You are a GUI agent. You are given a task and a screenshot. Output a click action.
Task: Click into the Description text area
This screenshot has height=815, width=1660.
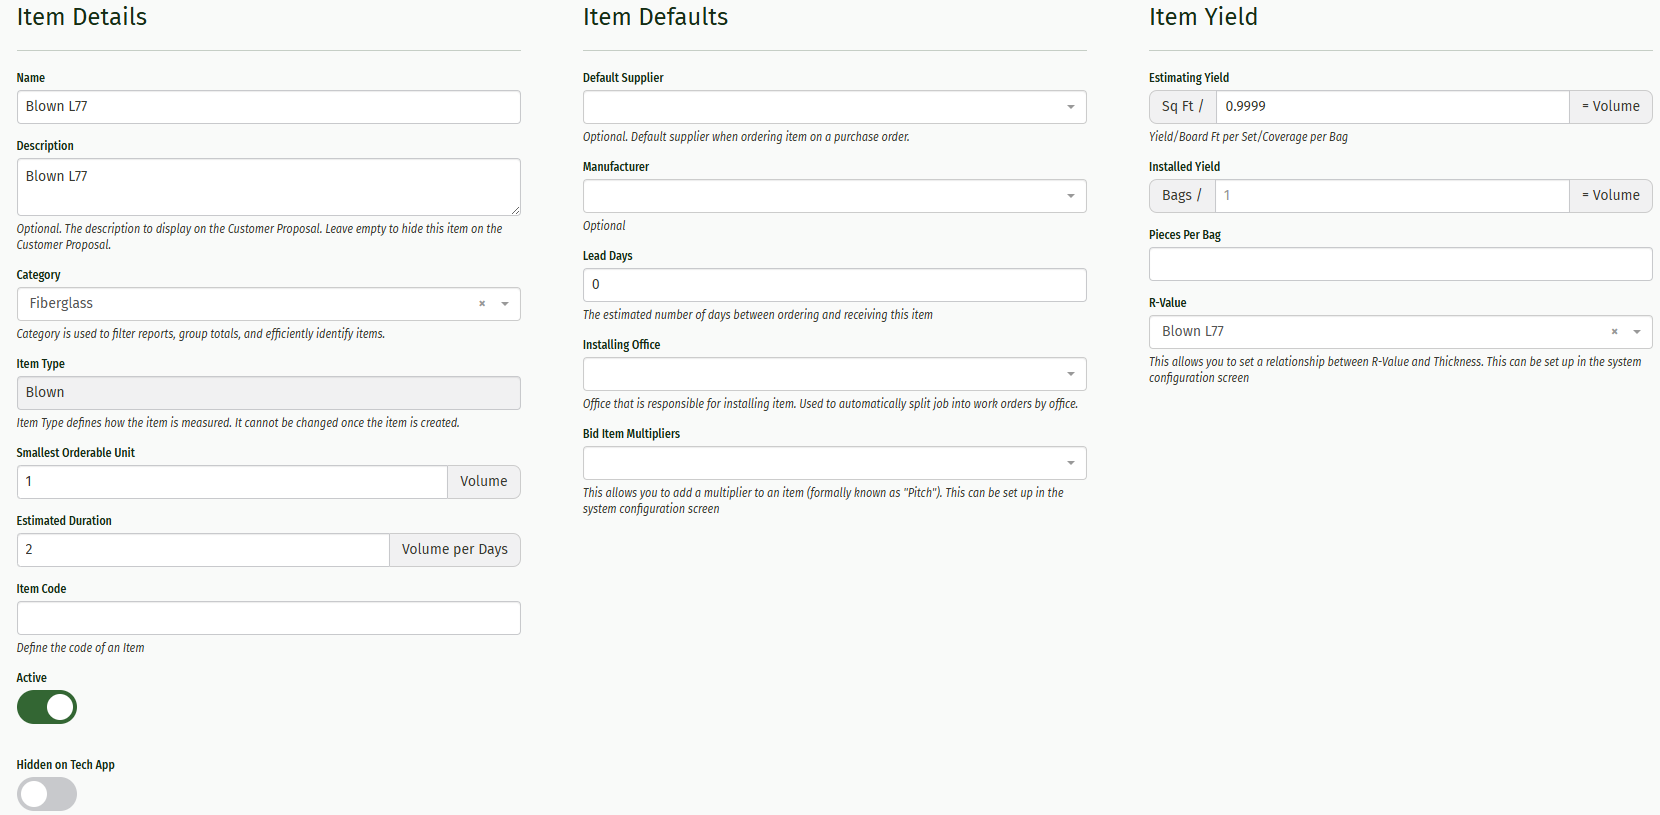tap(268, 186)
